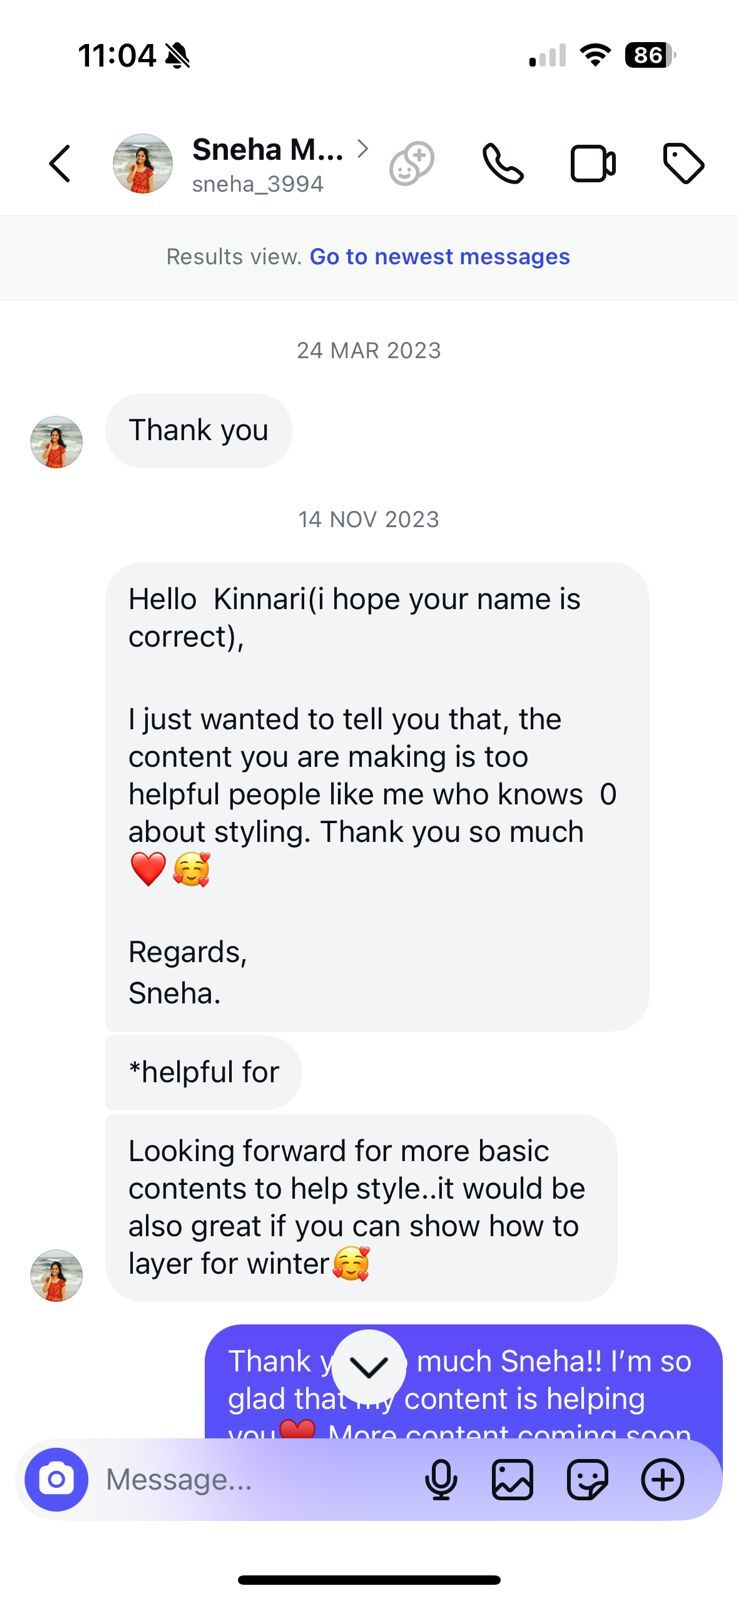Tap the avatar beside Thank you message
The width and height of the screenshot is (738, 1600).
[56, 442]
